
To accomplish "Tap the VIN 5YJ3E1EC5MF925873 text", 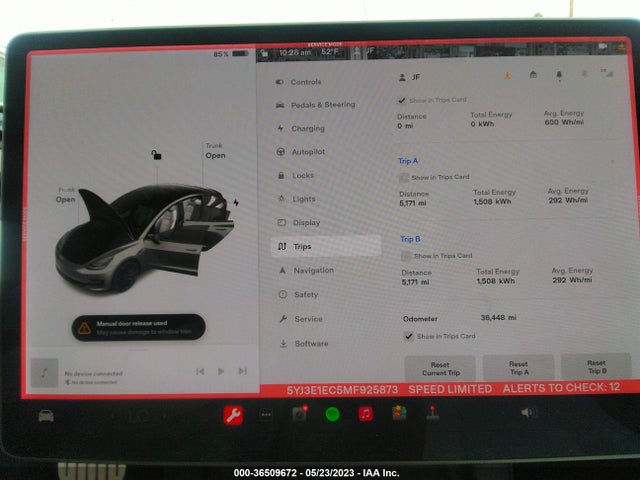I will tap(342, 390).
